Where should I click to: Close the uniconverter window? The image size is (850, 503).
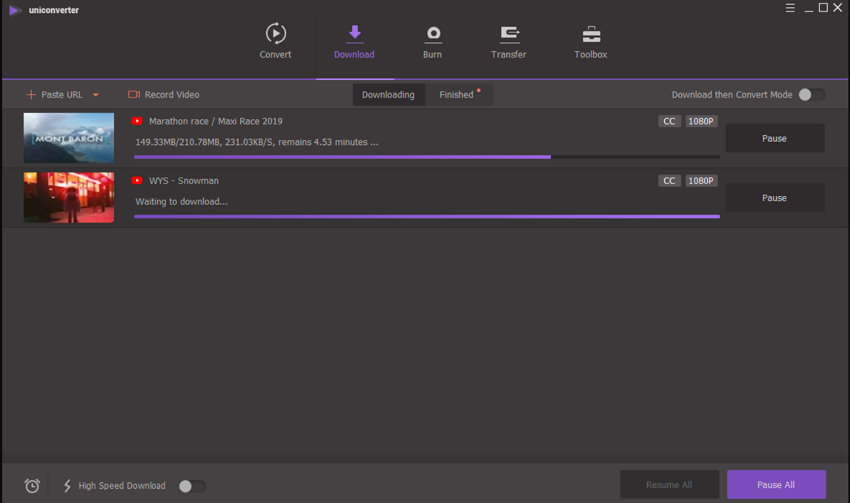[x=838, y=8]
